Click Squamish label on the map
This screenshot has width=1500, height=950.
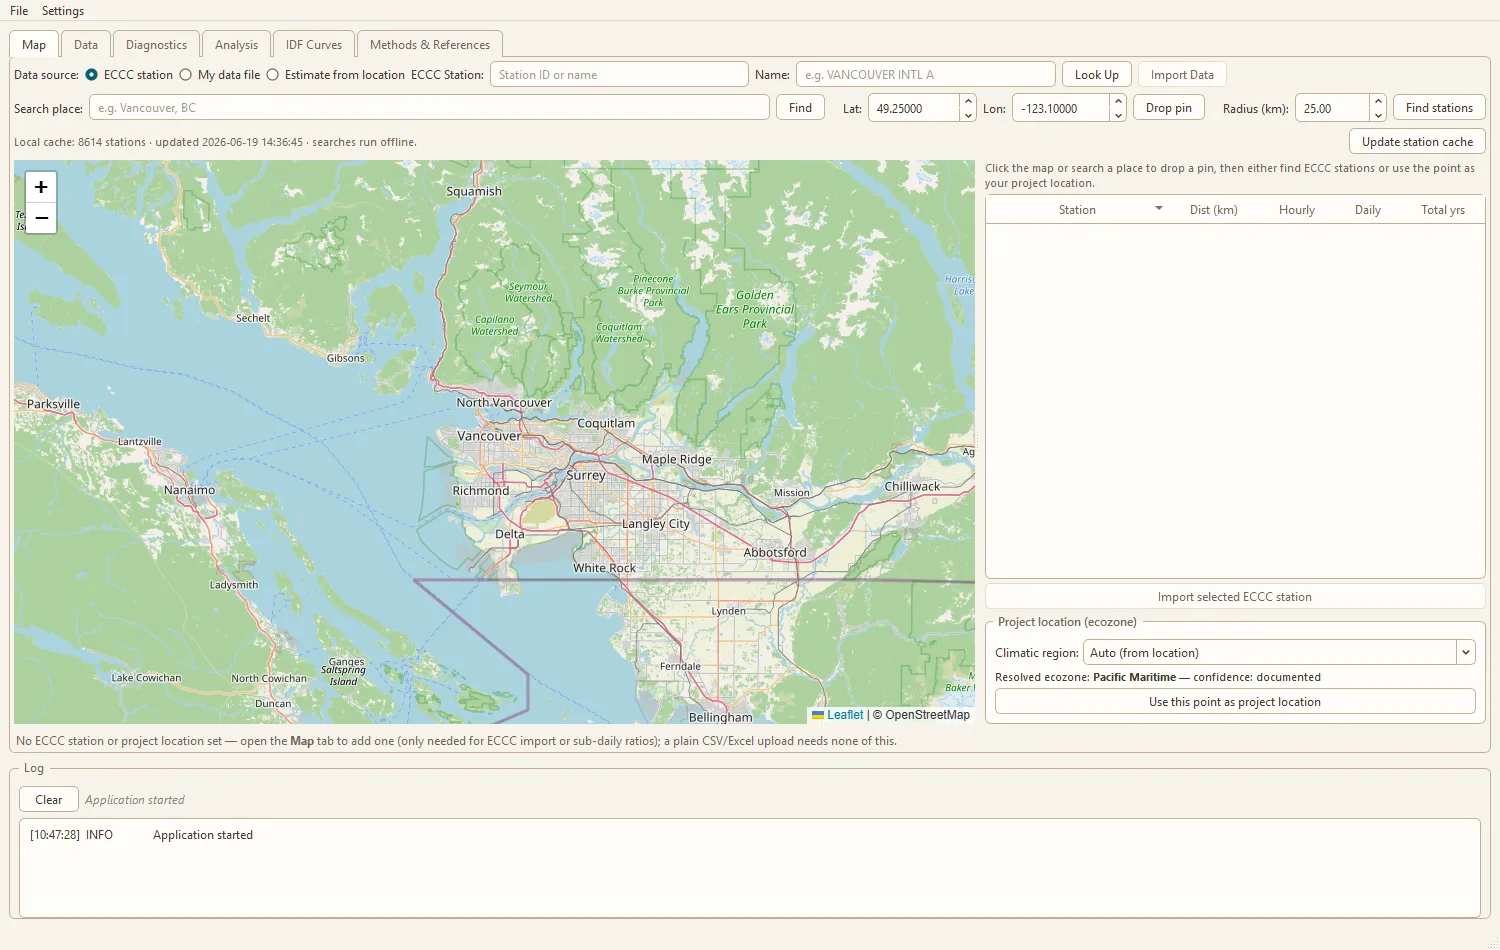click(x=474, y=191)
